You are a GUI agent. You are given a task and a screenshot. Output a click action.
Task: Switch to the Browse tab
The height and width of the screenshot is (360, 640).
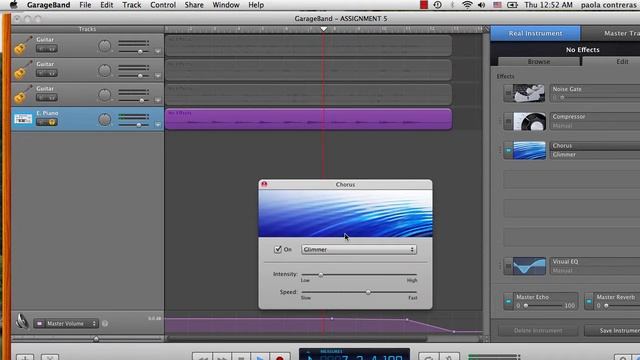(539, 61)
